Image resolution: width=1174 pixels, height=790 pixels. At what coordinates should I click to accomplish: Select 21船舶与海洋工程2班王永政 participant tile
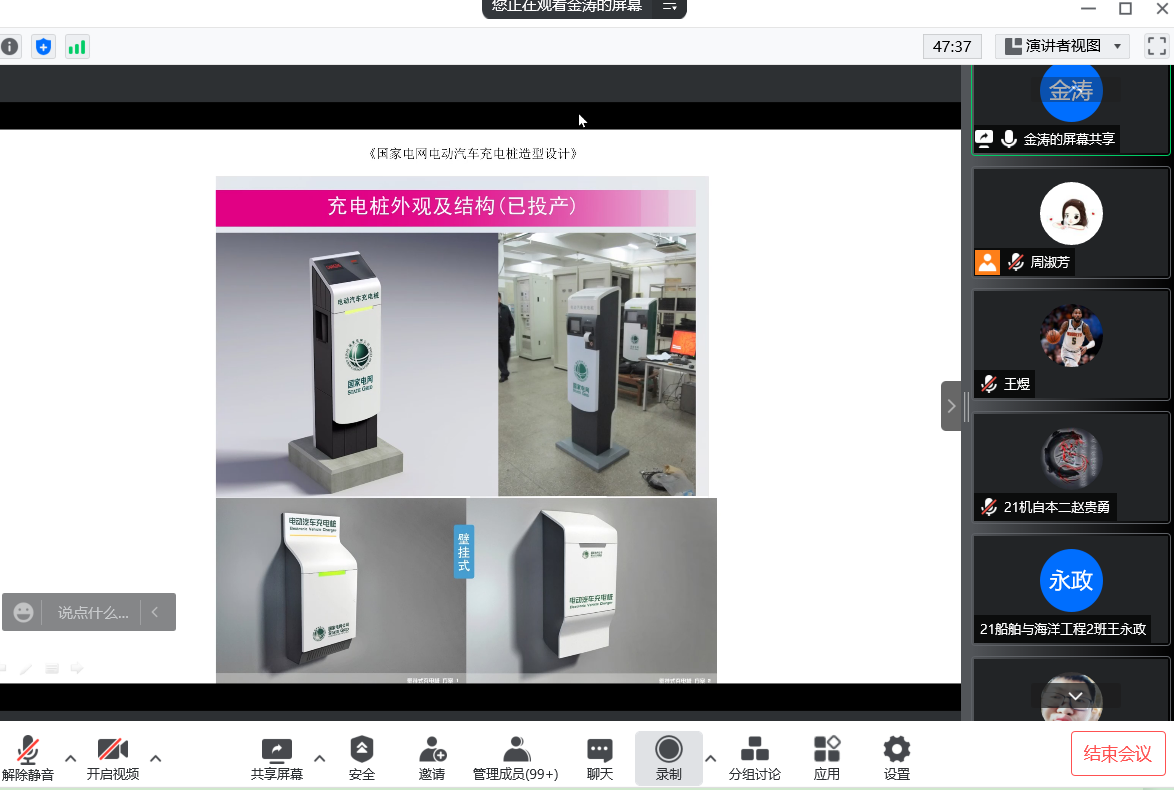pos(1071,589)
